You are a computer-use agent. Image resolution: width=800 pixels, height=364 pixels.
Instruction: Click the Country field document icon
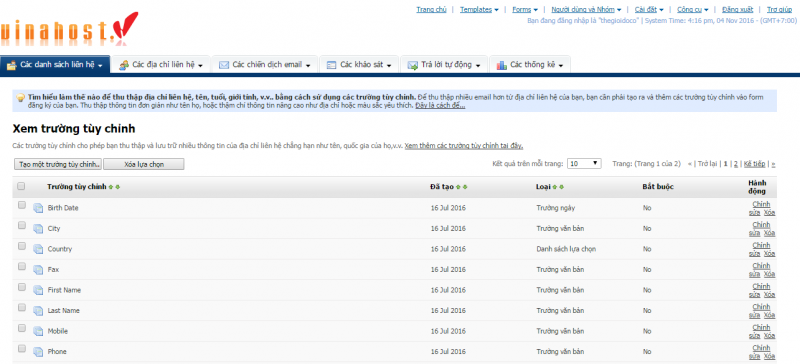(x=38, y=249)
